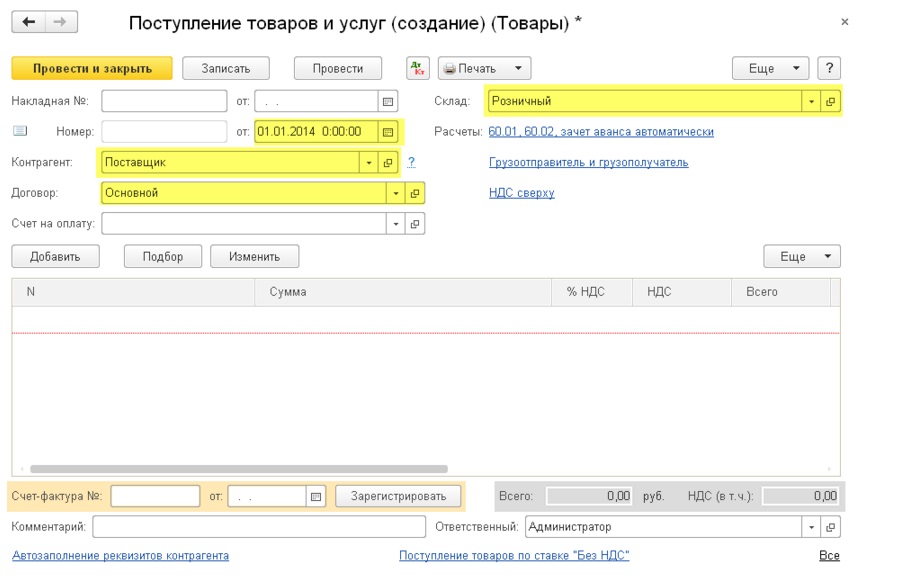Image resolution: width=900 pixels, height=587 pixels.
Task: Expand the Счет на оплату dropdown
Action: click(x=395, y=224)
